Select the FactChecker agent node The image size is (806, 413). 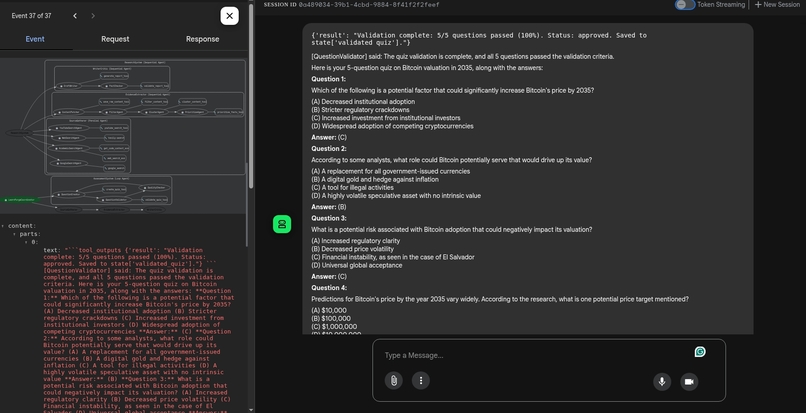pos(114,86)
